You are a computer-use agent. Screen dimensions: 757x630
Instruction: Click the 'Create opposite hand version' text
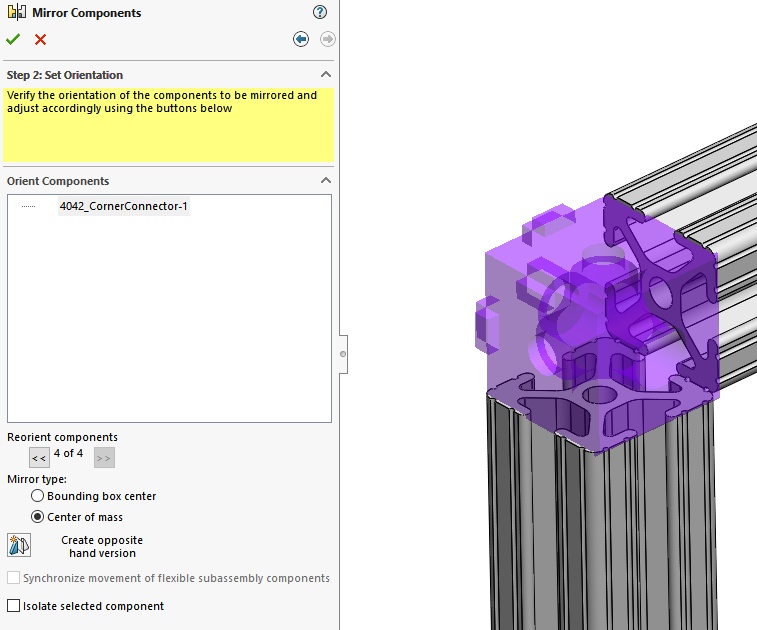pos(102,546)
